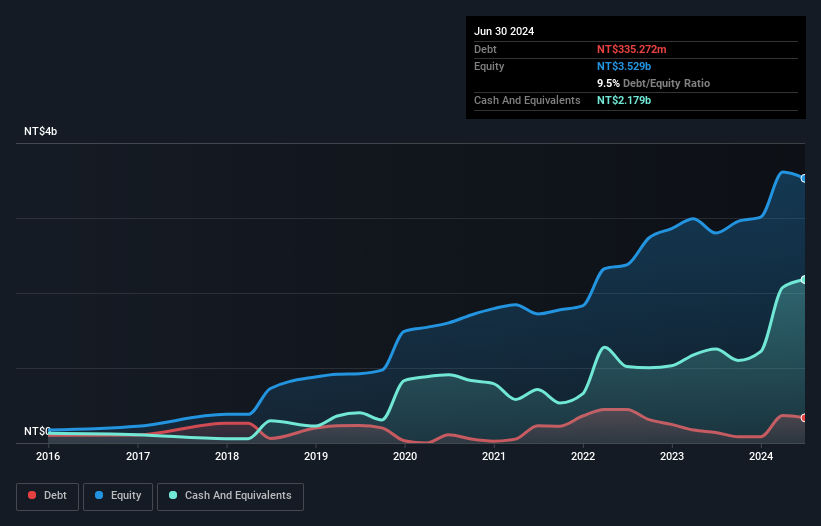Click tooltip Cash And Equivalents row label
Image resolution: width=821 pixels, height=526 pixels.
[527, 100]
